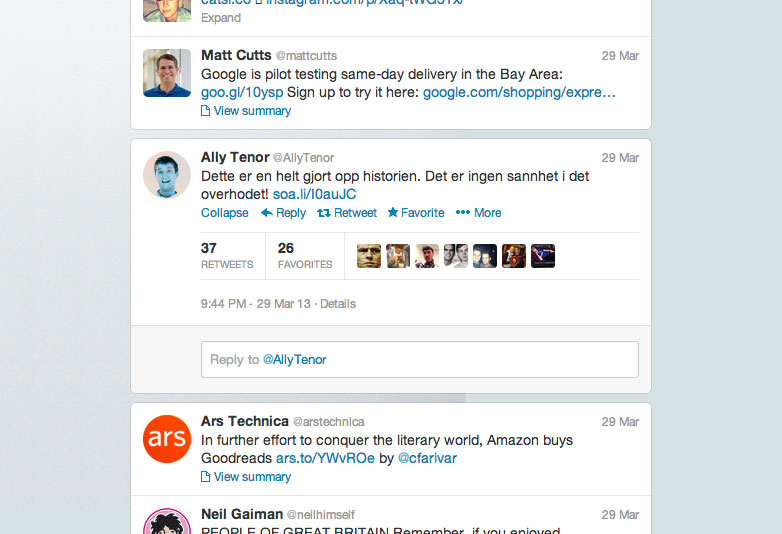Collapse the expanded Ally Tenor tweet
Image resolution: width=782 pixels, height=534 pixels.
tap(224, 213)
